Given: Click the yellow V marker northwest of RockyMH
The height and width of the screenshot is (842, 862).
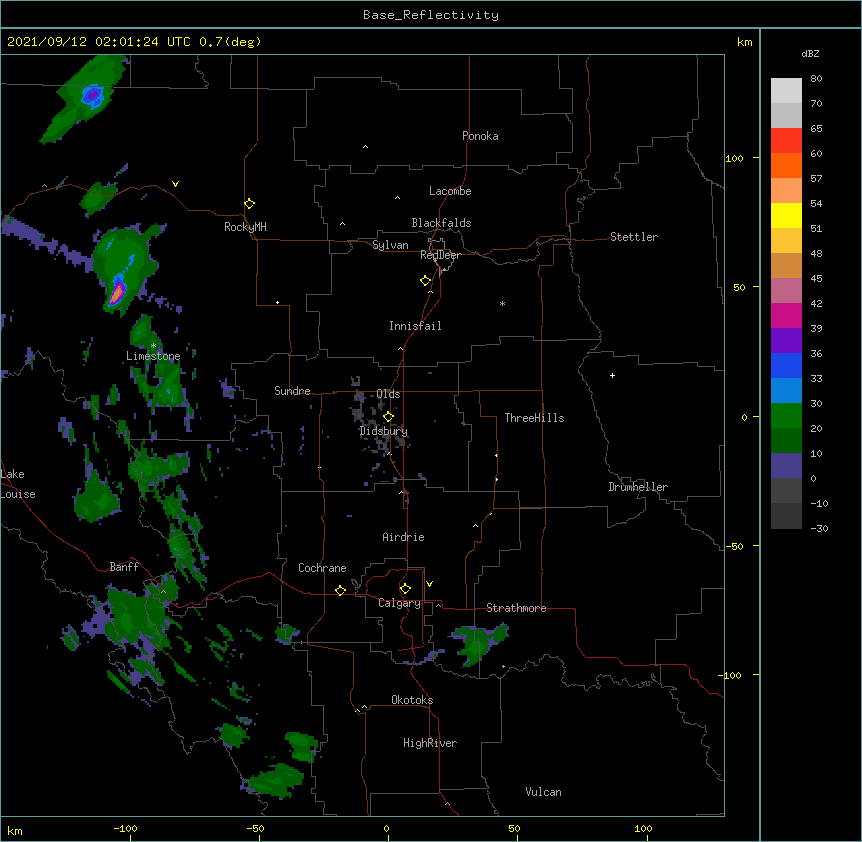Looking at the screenshot, I should pyautogui.click(x=175, y=184).
